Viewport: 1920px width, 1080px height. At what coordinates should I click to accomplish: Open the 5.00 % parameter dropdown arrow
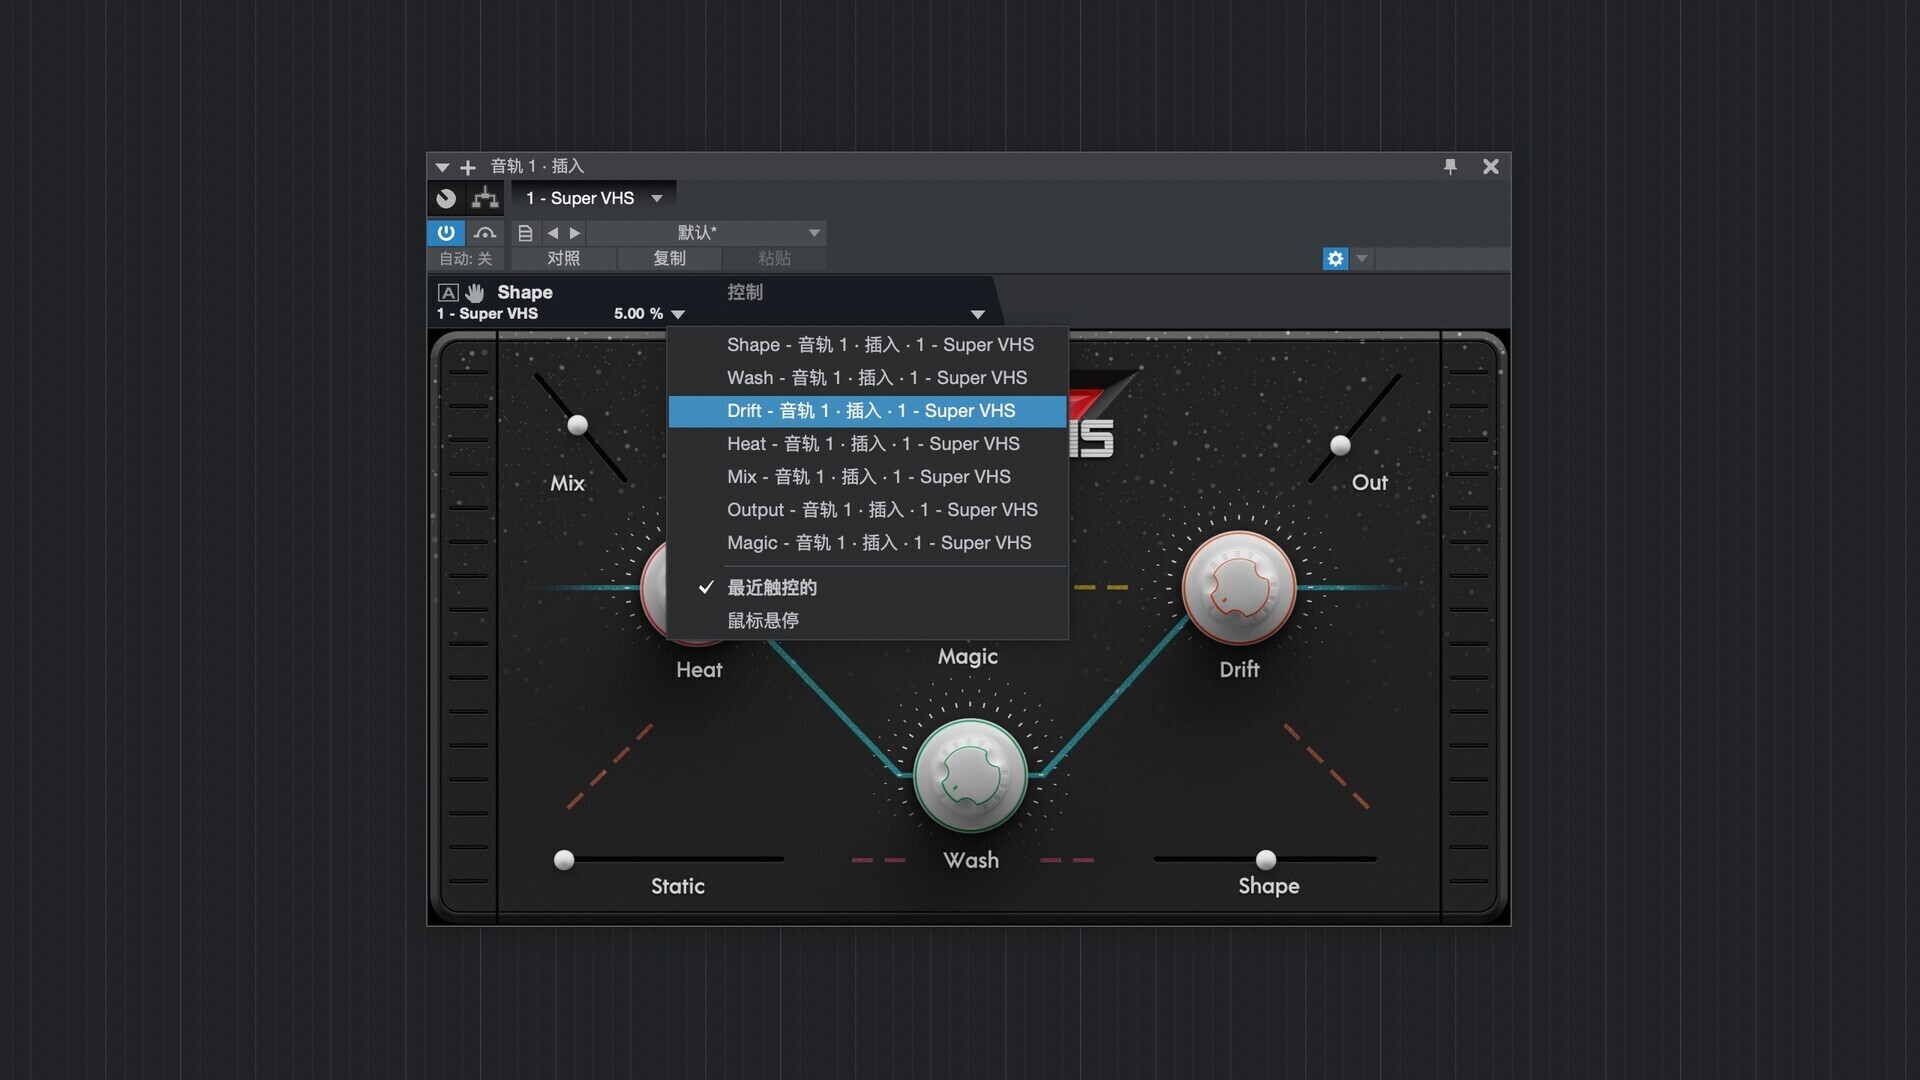678,314
